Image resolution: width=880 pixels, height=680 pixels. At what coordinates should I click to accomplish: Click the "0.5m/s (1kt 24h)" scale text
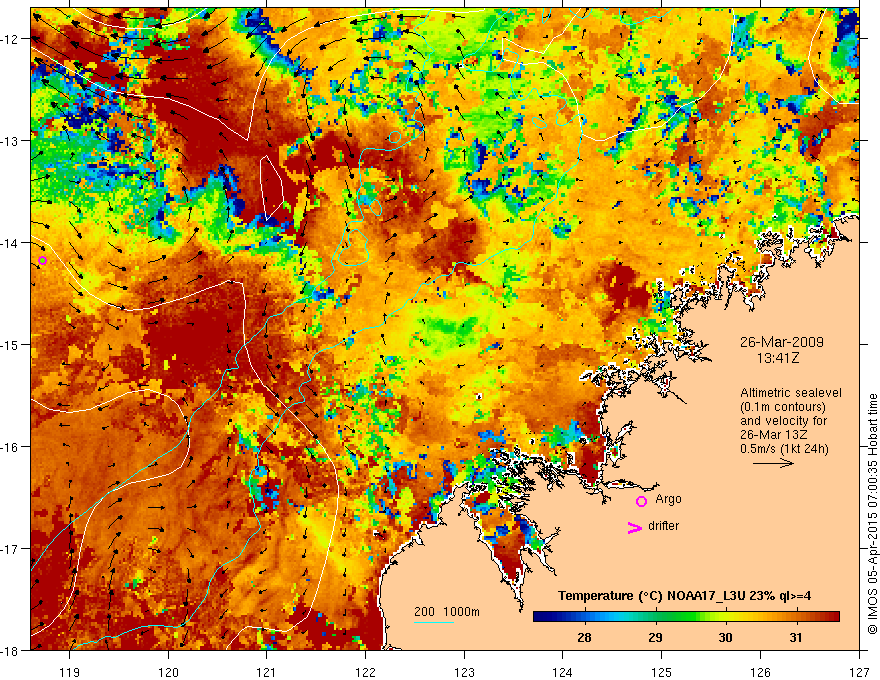click(784, 449)
